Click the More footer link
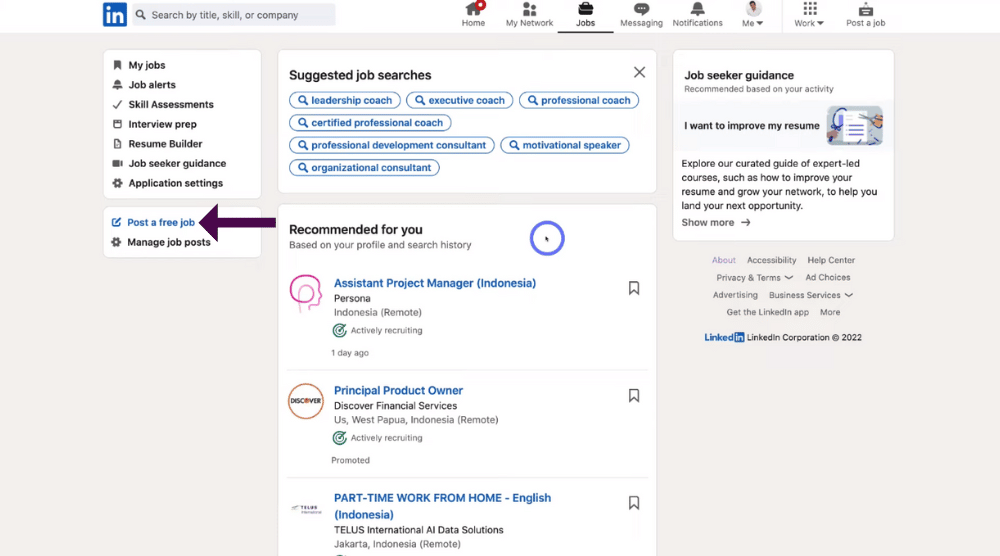 [x=830, y=312]
